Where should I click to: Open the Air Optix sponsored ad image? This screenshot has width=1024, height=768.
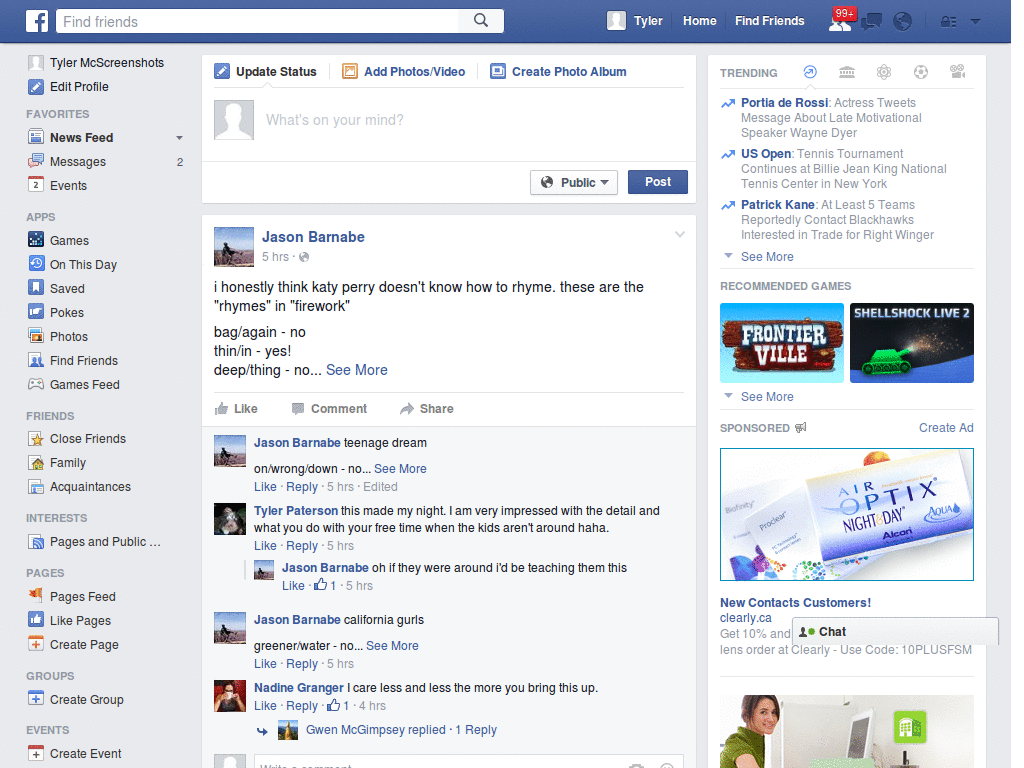coord(846,515)
